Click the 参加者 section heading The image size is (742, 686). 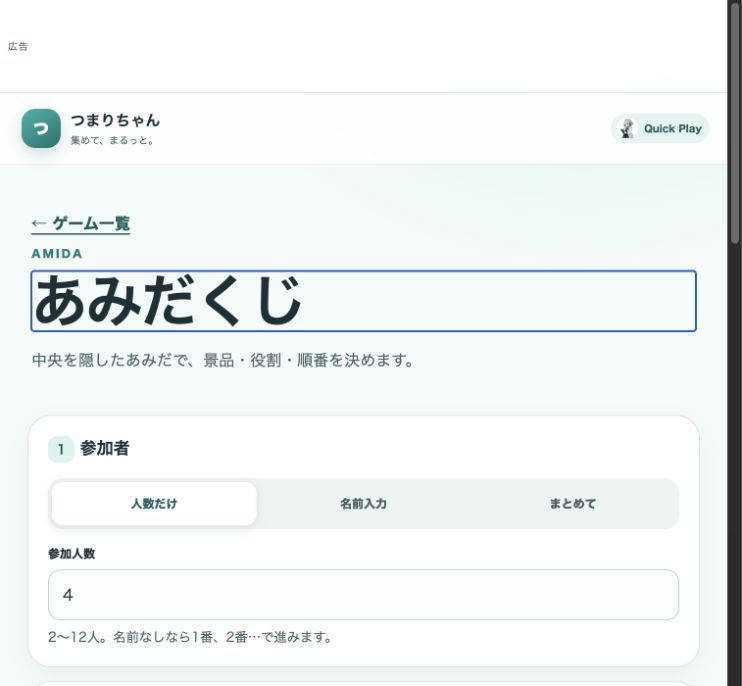click(x=105, y=448)
